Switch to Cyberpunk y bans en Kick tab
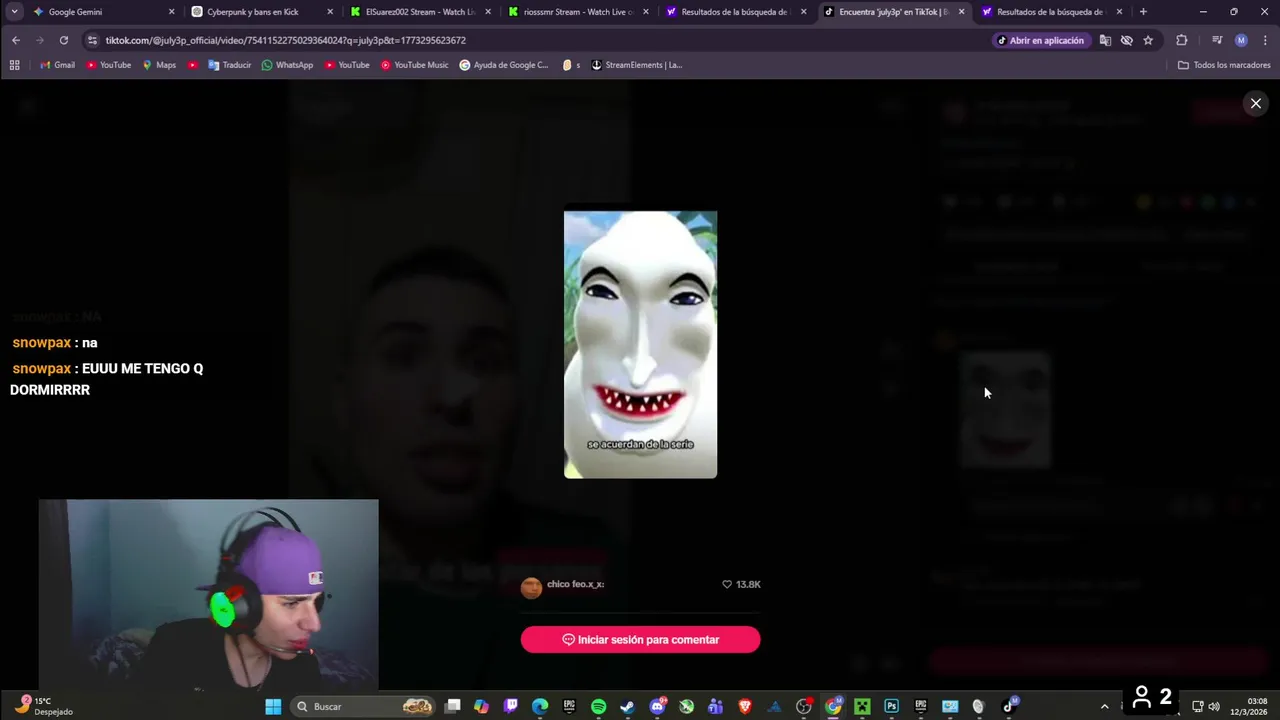This screenshot has width=1280, height=720. [262, 12]
